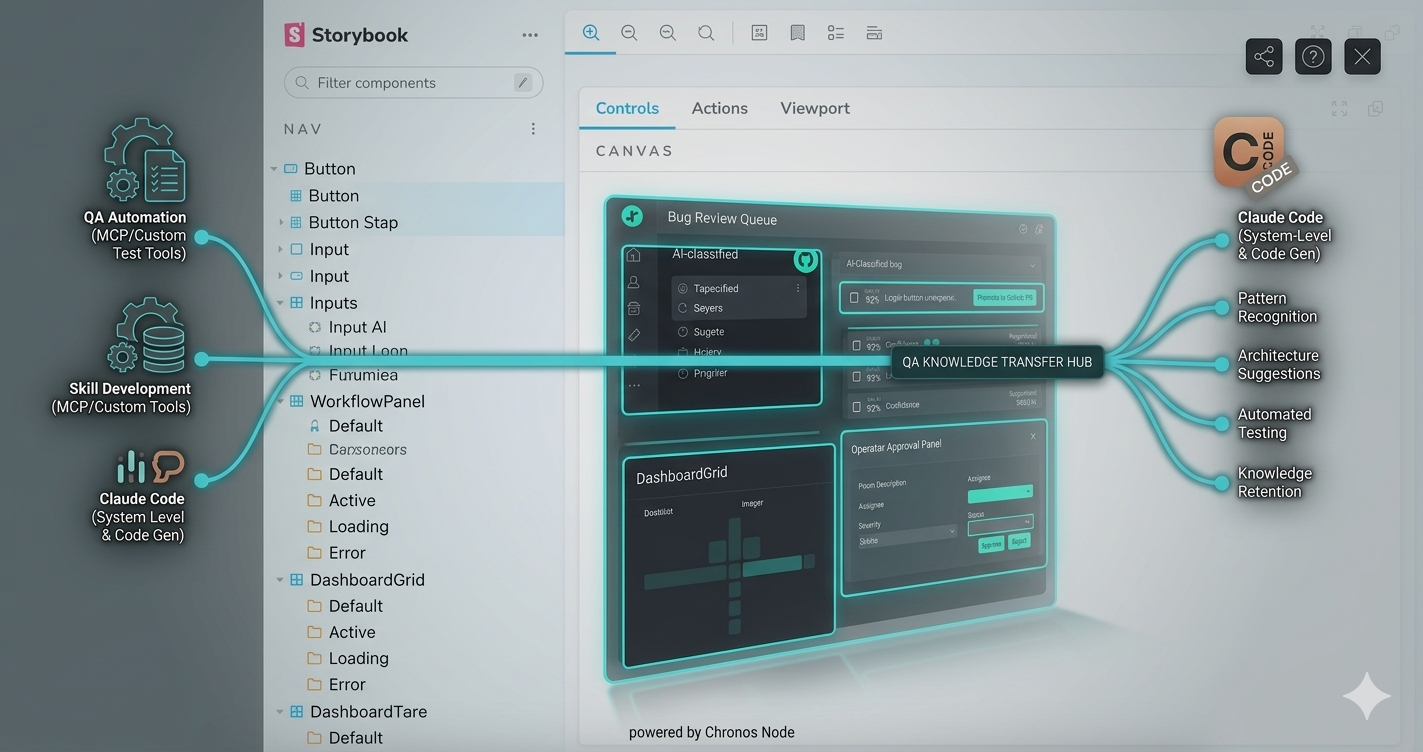Screen dimensions: 1423x752
Task: Select the zoom in magnifier tool
Action: 590,32
